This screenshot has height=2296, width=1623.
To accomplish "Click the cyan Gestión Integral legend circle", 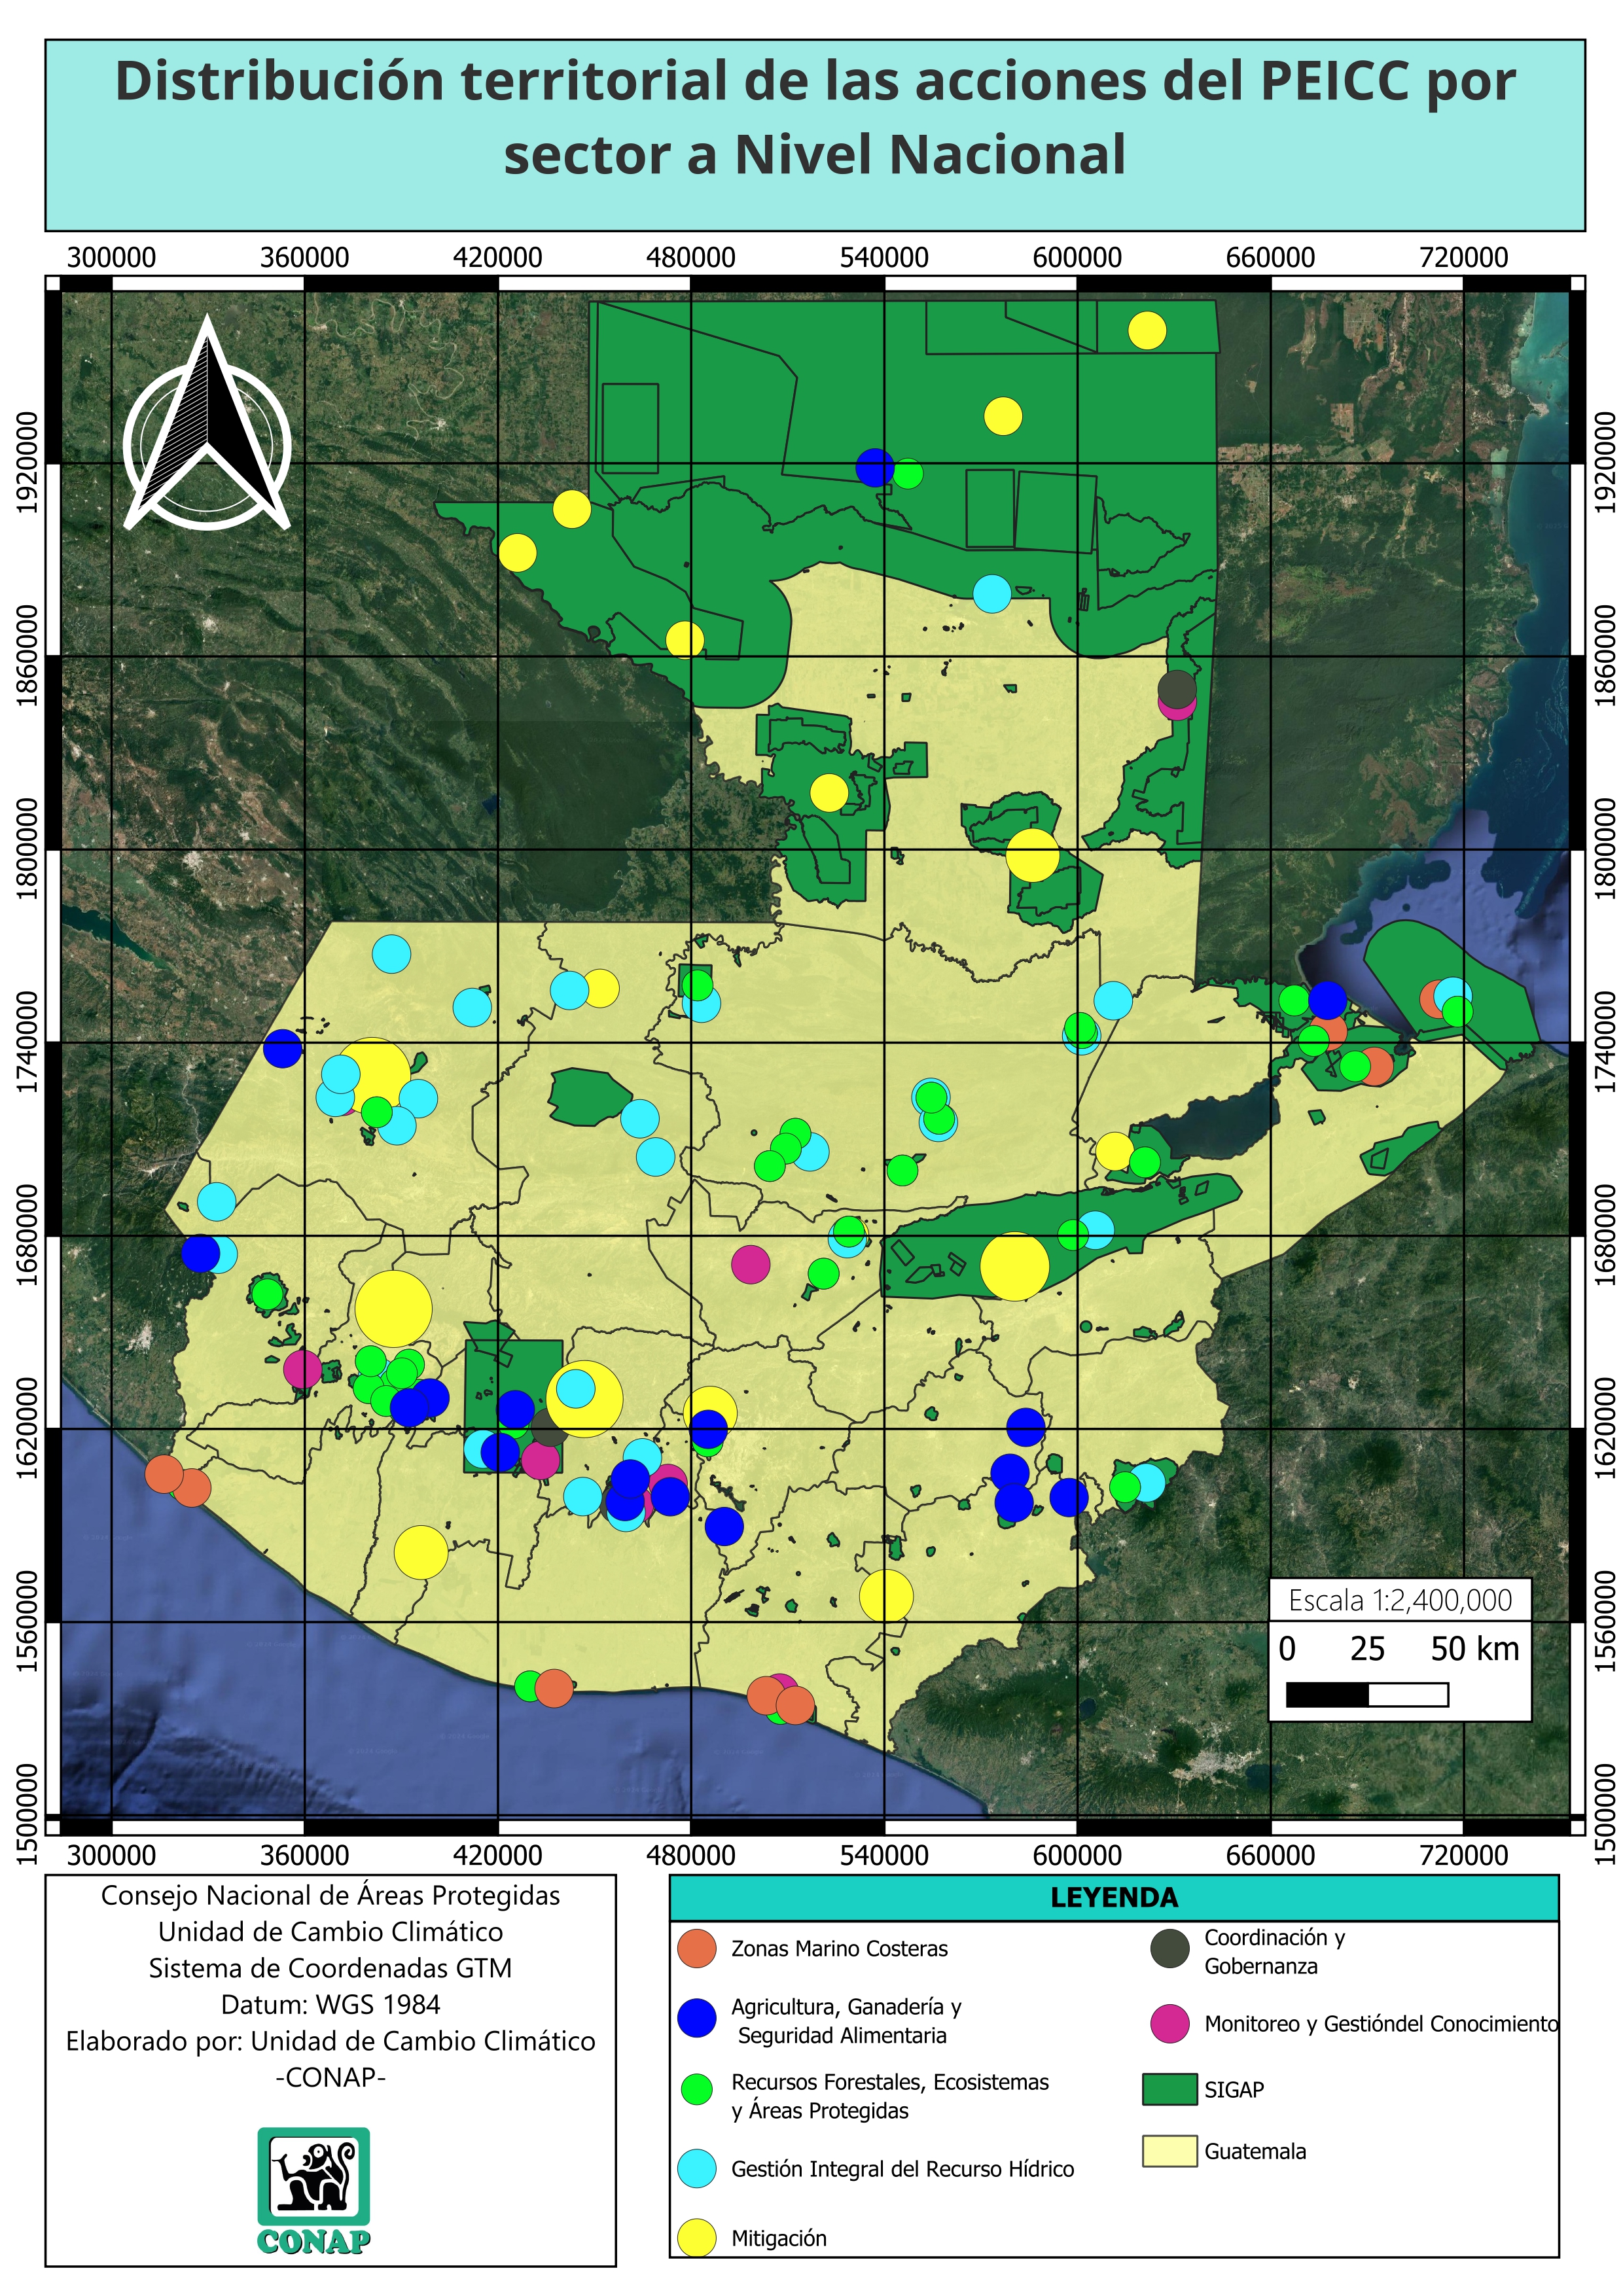I will 697,2168.
